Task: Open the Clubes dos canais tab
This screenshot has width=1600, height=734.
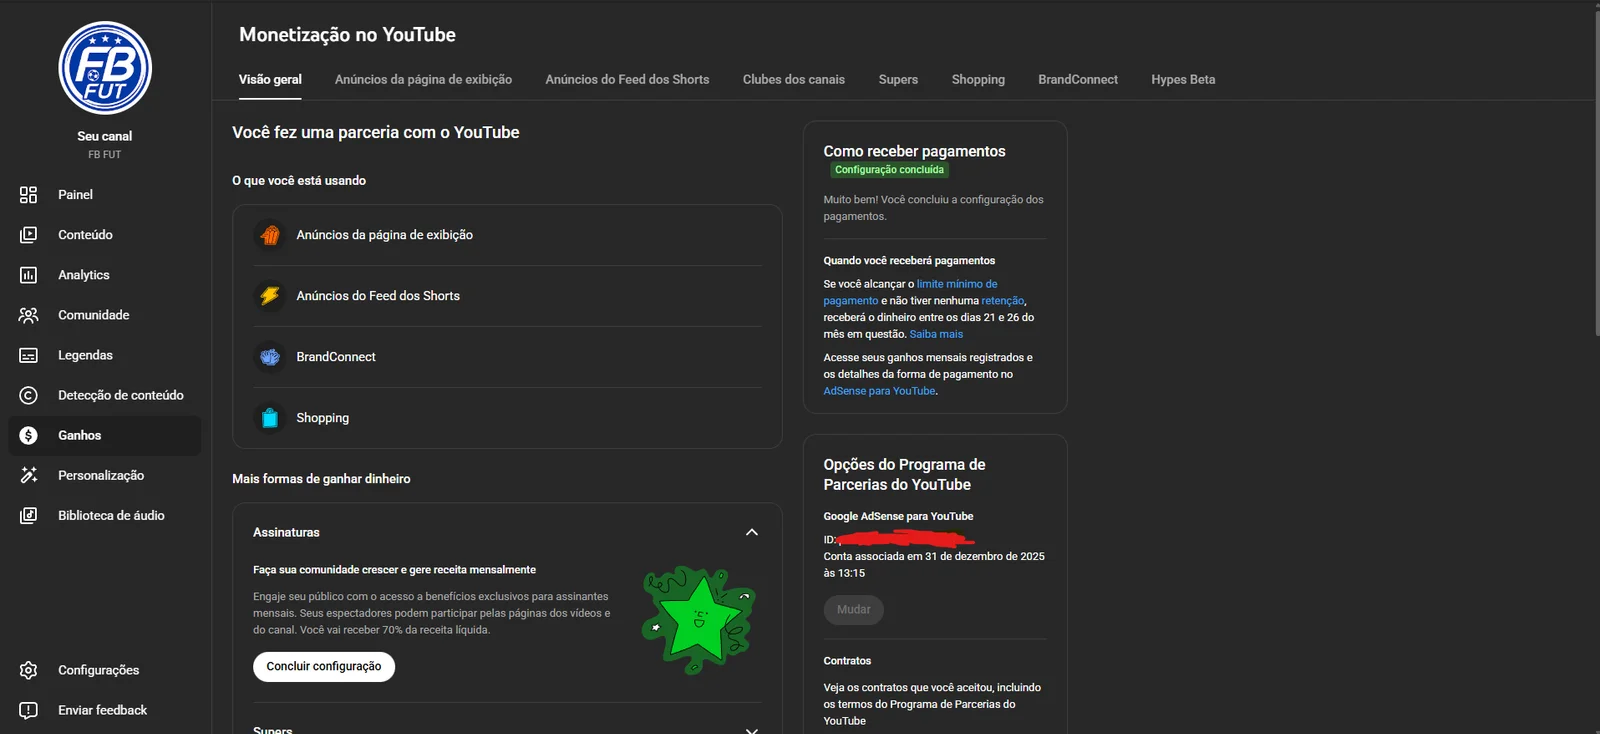Action: click(793, 80)
